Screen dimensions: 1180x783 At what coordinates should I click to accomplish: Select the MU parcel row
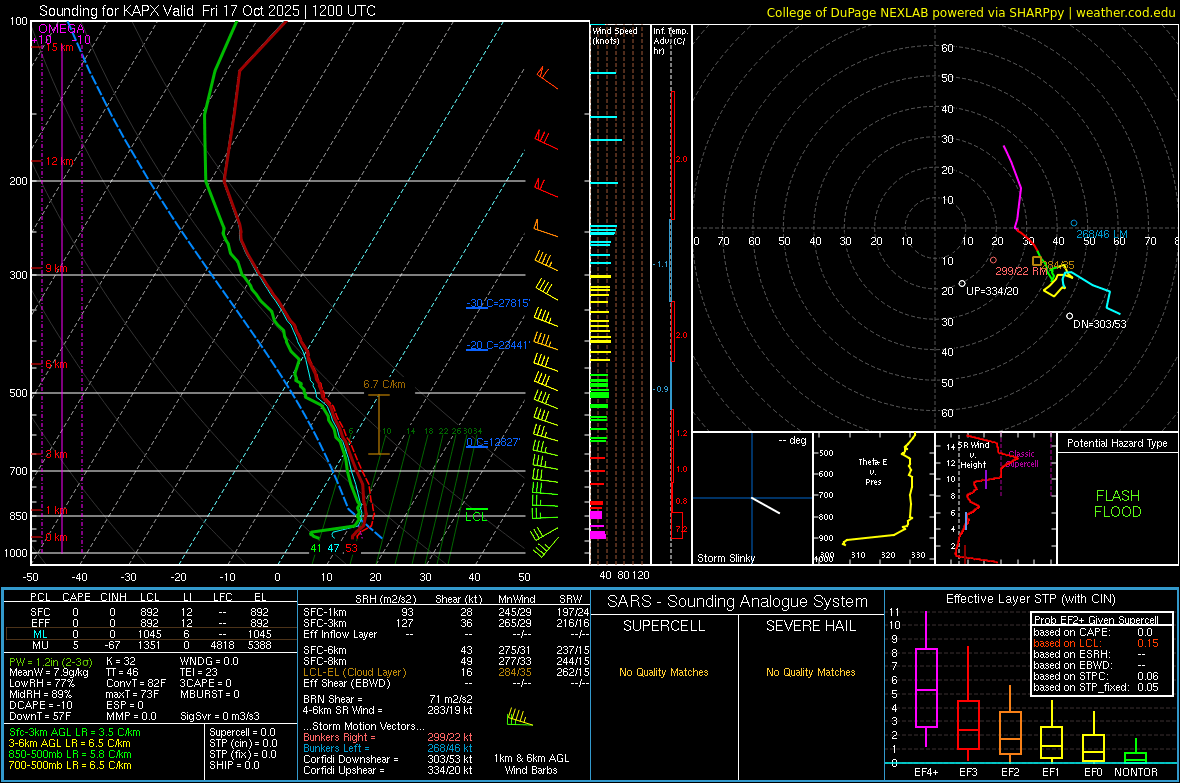click(x=150, y=645)
